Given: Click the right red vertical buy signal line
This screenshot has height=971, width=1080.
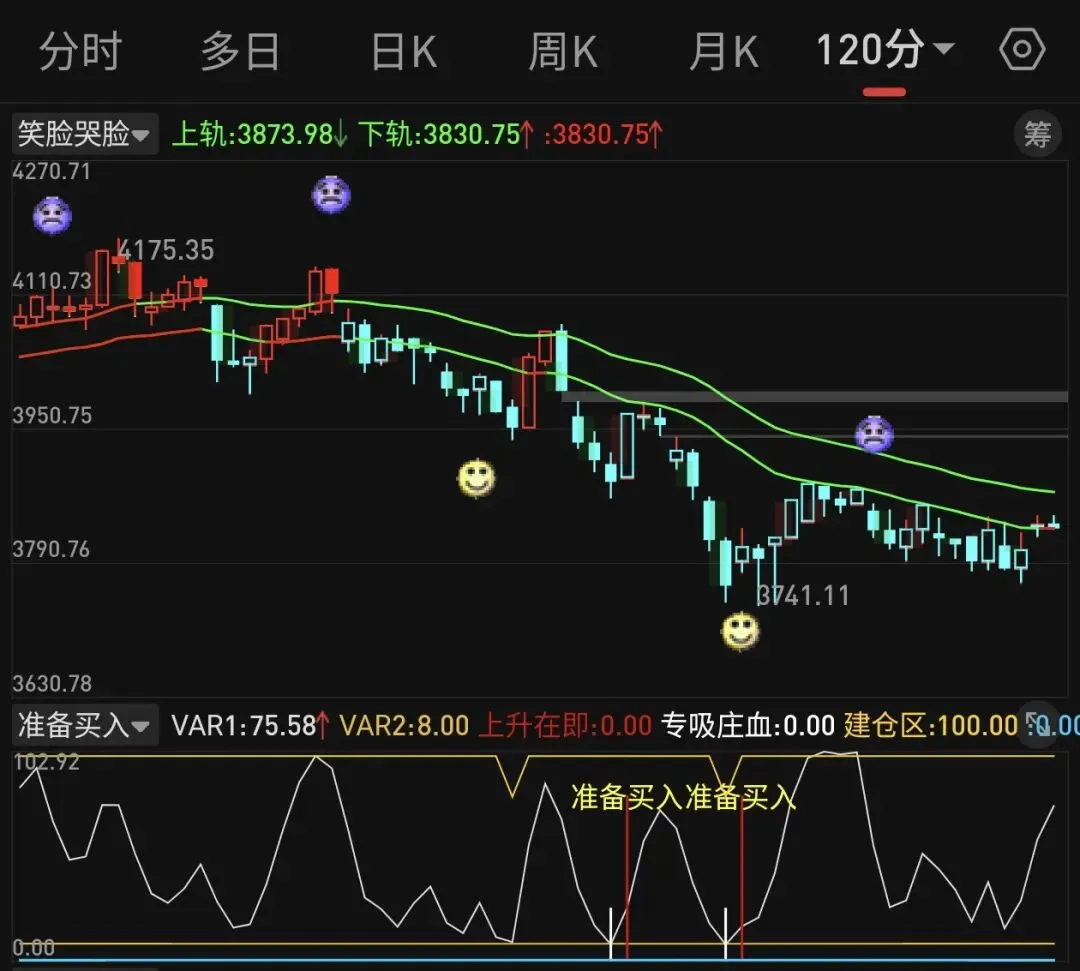Looking at the screenshot, I should click(742, 878).
